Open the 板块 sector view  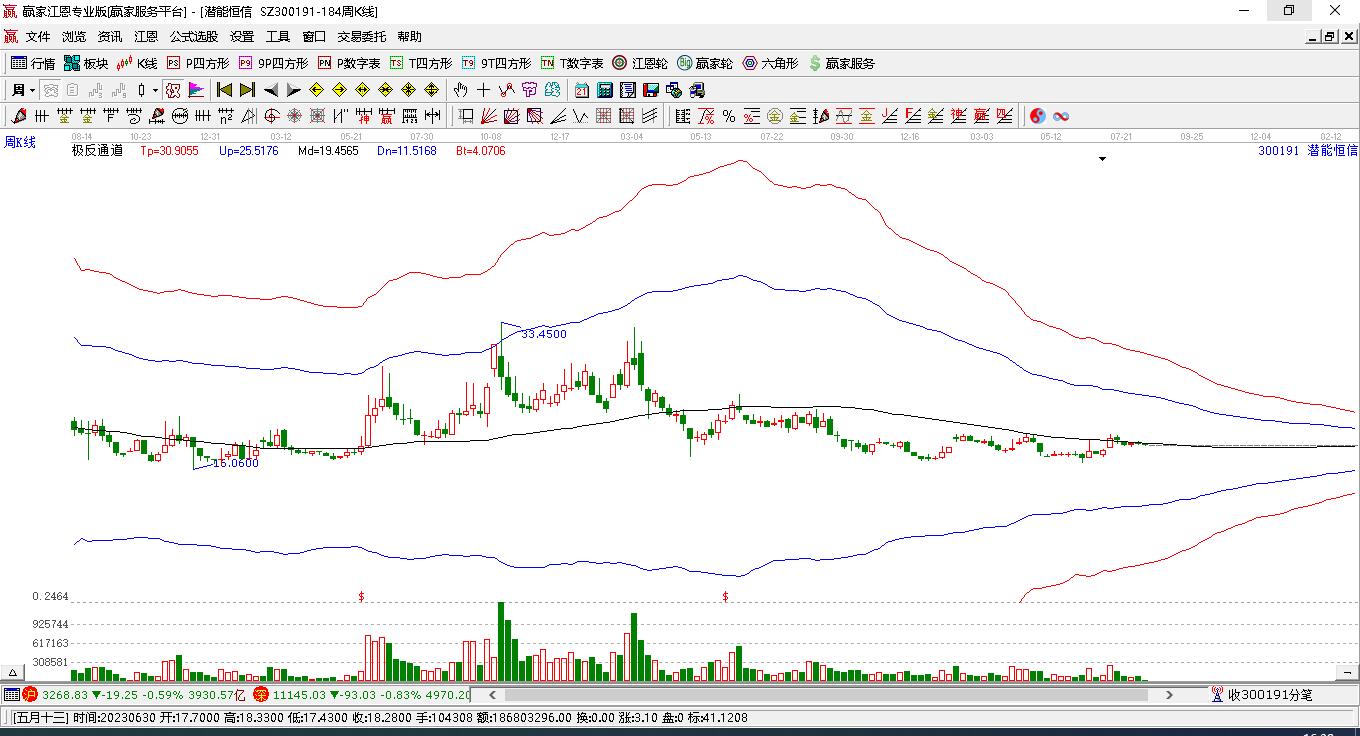pos(86,63)
